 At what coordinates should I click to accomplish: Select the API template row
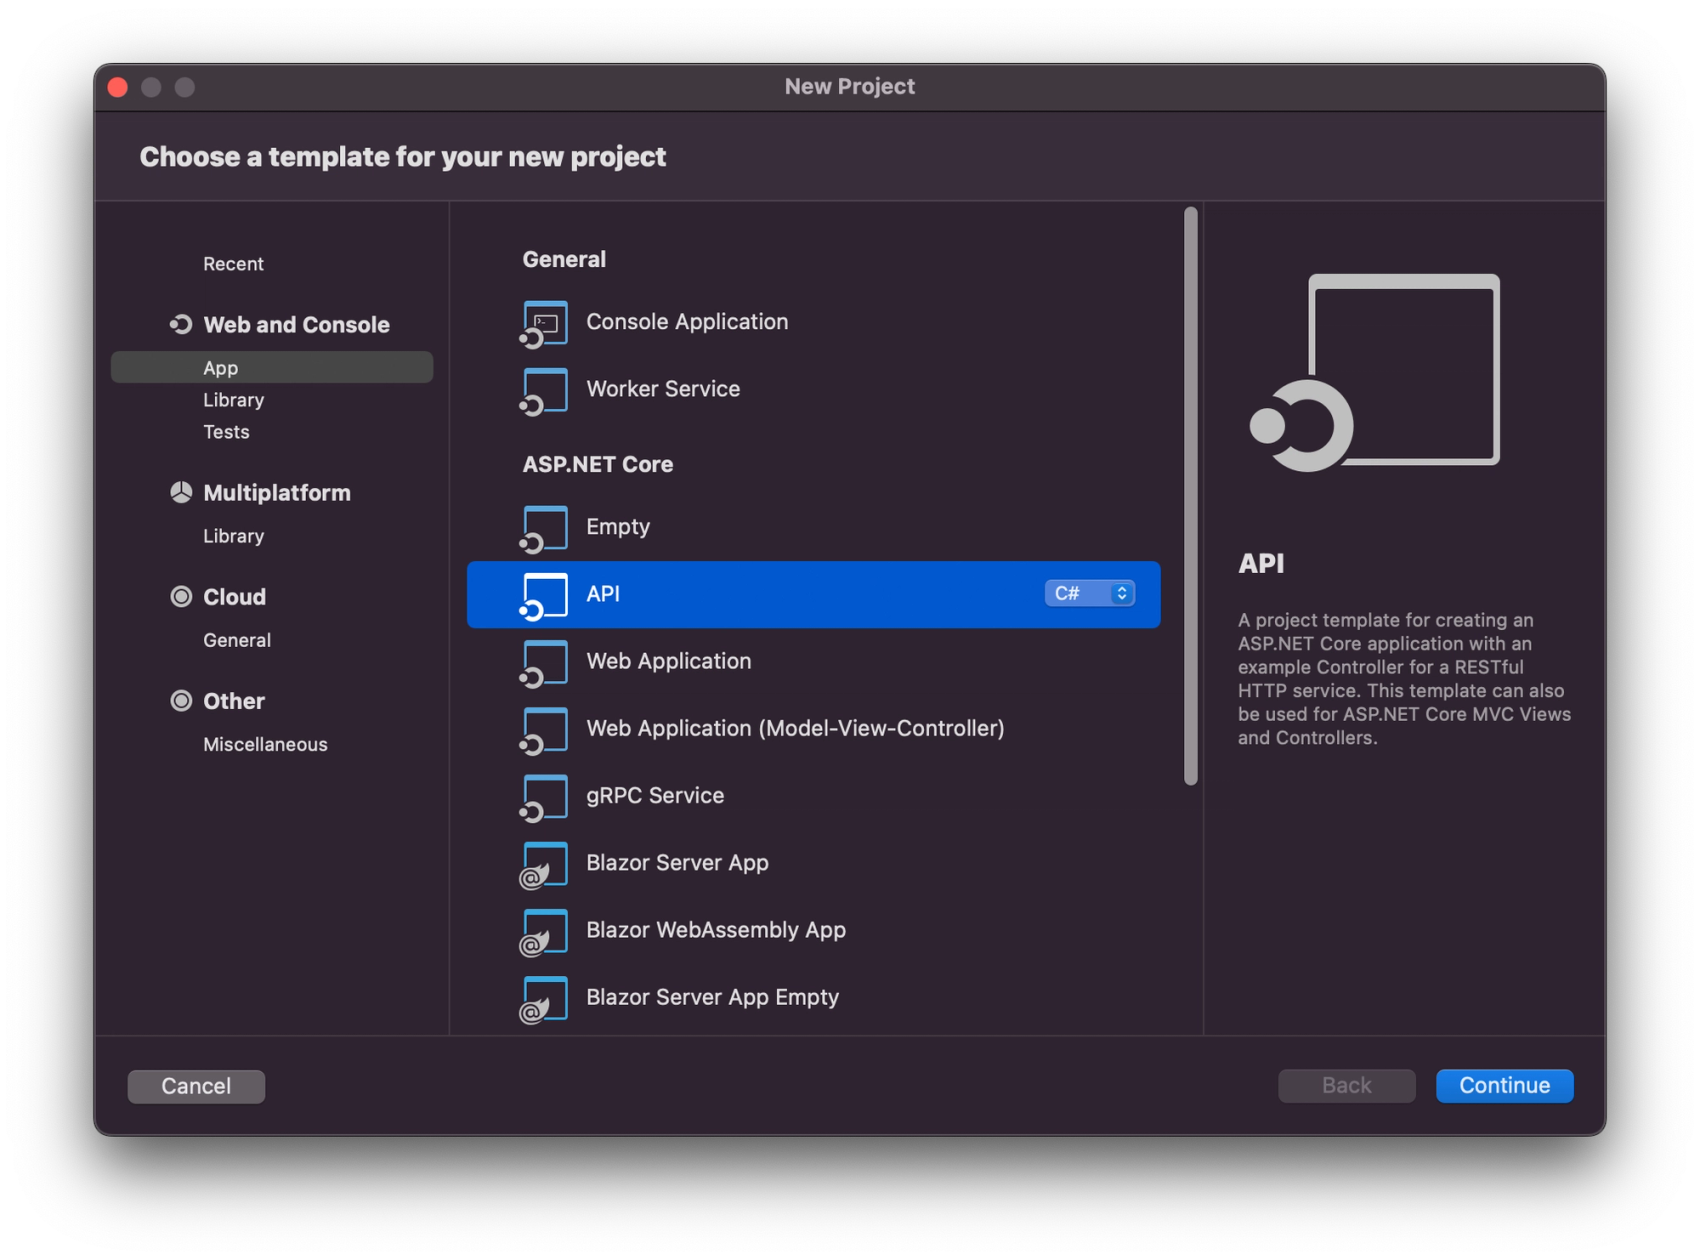click(813, 594)
